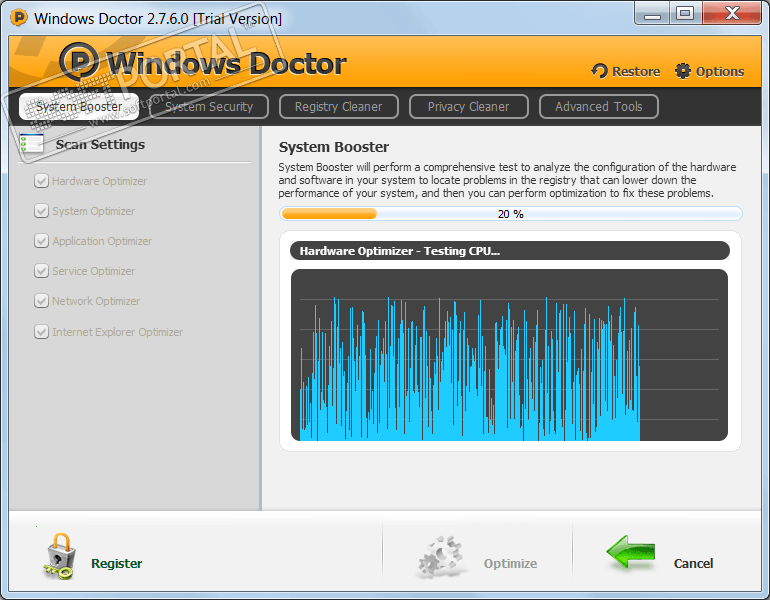
Task: Toggle the Service Optimizer checkbox
Action: (x=41, y=271)
